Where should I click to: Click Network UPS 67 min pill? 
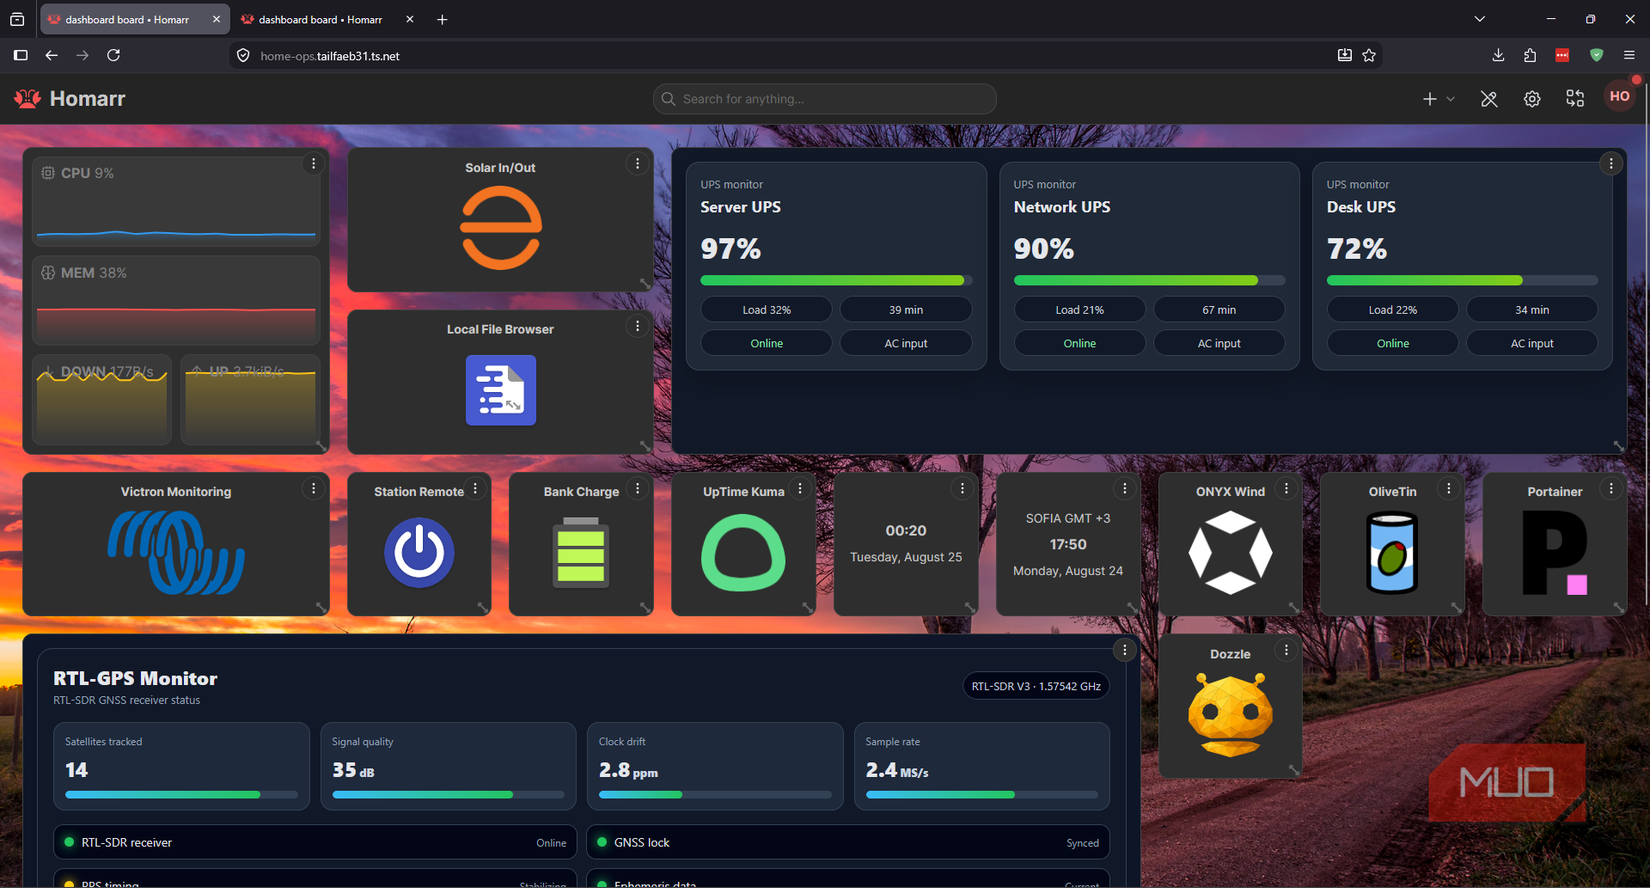[1219, 310]
